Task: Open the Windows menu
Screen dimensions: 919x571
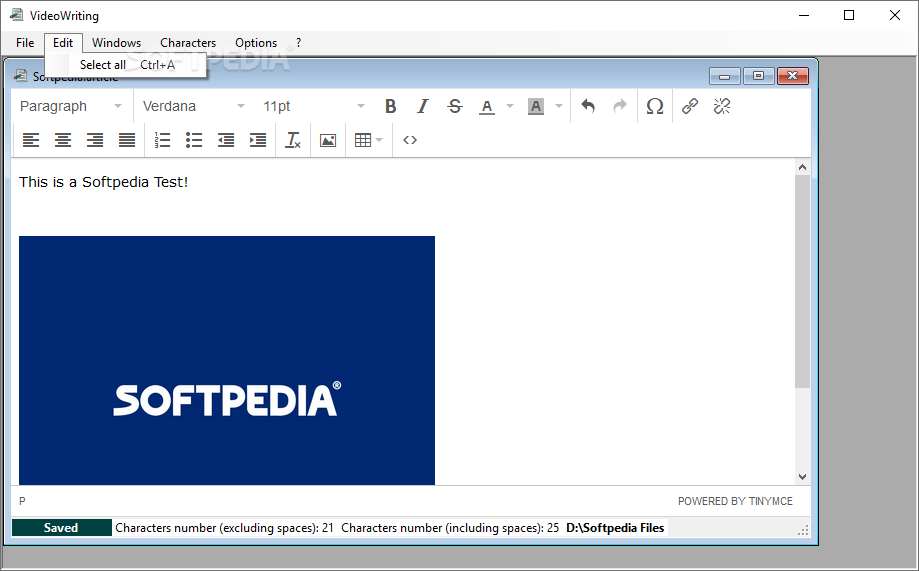Action: pyautogui.click(x=116, y=43)
